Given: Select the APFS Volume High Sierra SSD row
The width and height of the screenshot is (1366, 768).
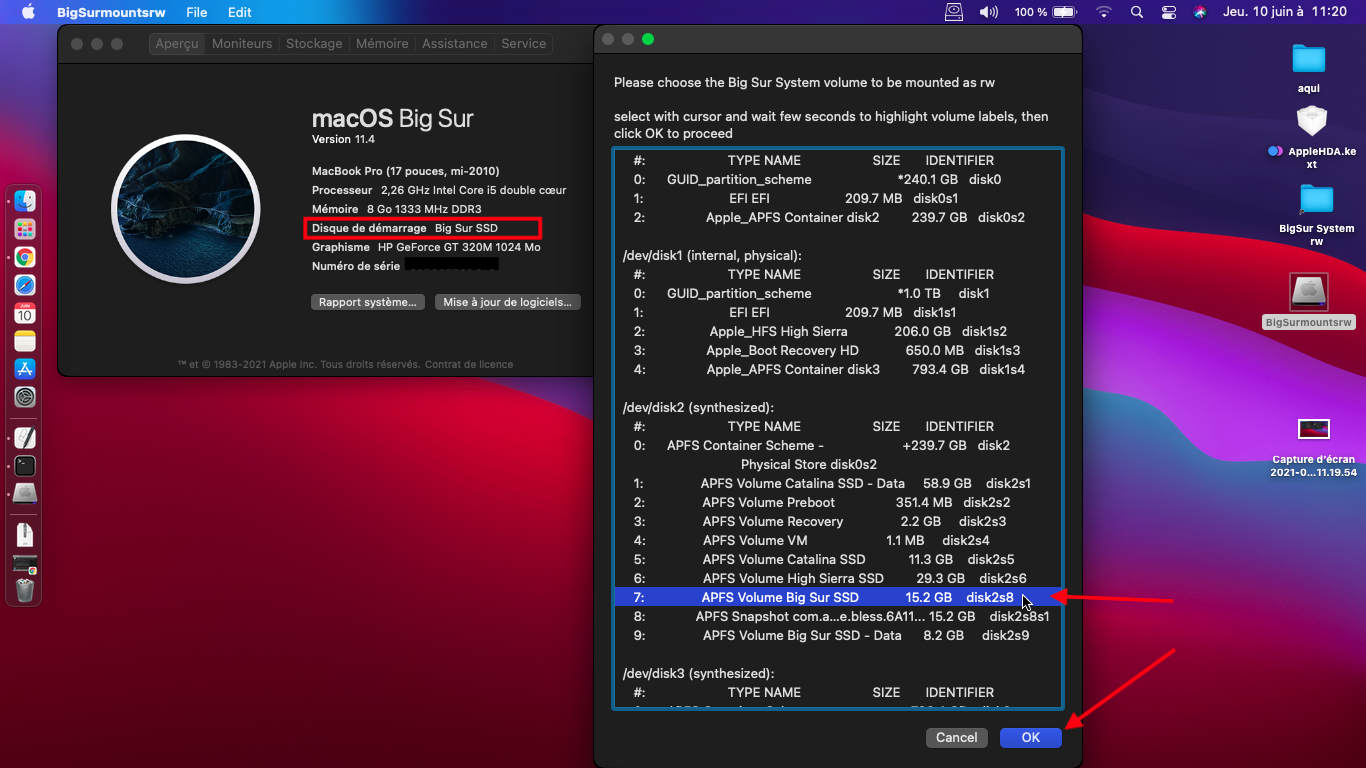Looking at the screenshot, I should pos(838,578).
